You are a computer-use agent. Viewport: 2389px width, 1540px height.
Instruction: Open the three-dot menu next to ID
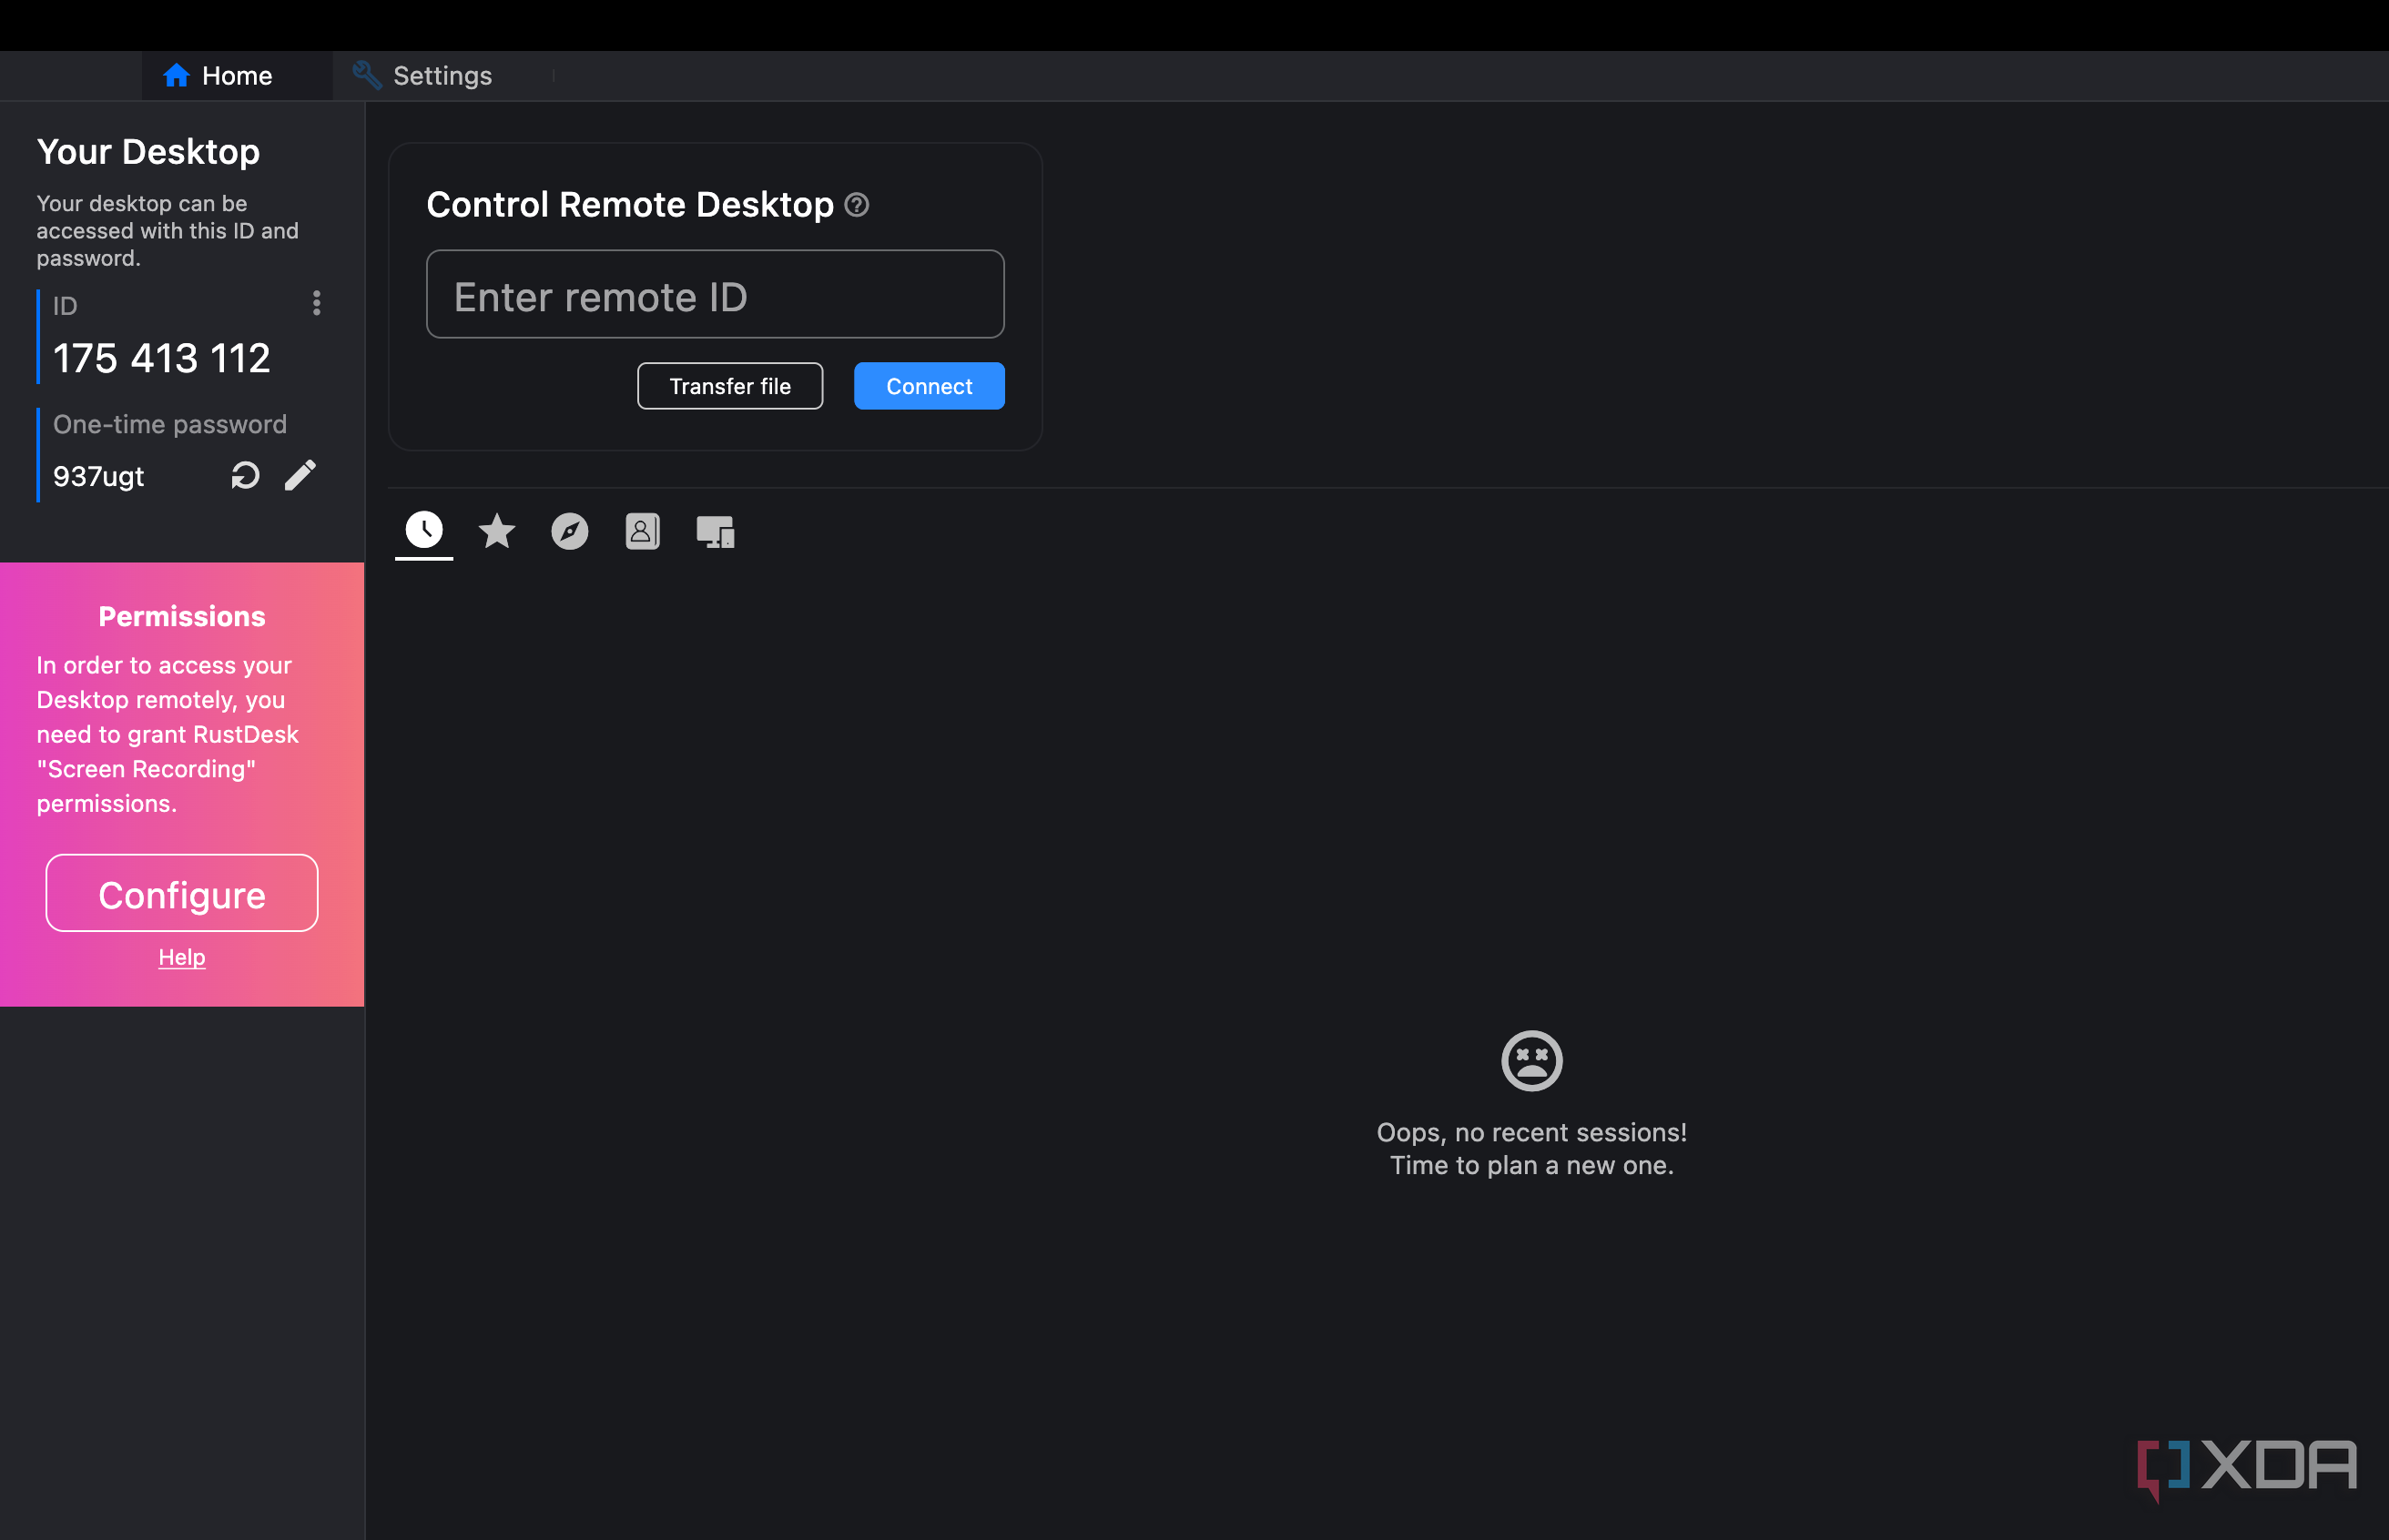point(317,303)
